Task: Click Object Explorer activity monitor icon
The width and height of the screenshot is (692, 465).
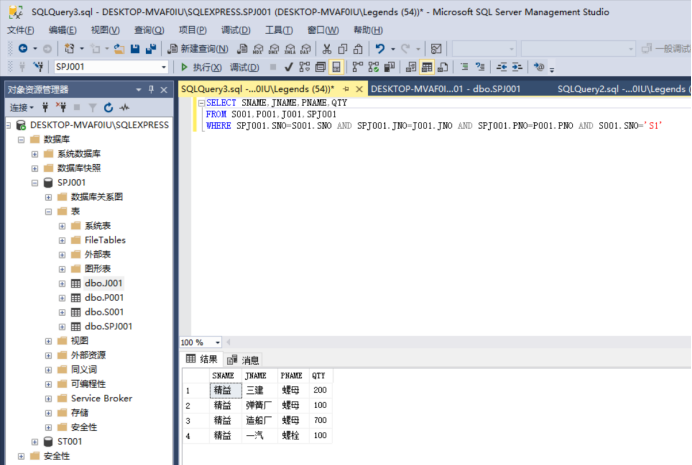Action: coord(124,107)
